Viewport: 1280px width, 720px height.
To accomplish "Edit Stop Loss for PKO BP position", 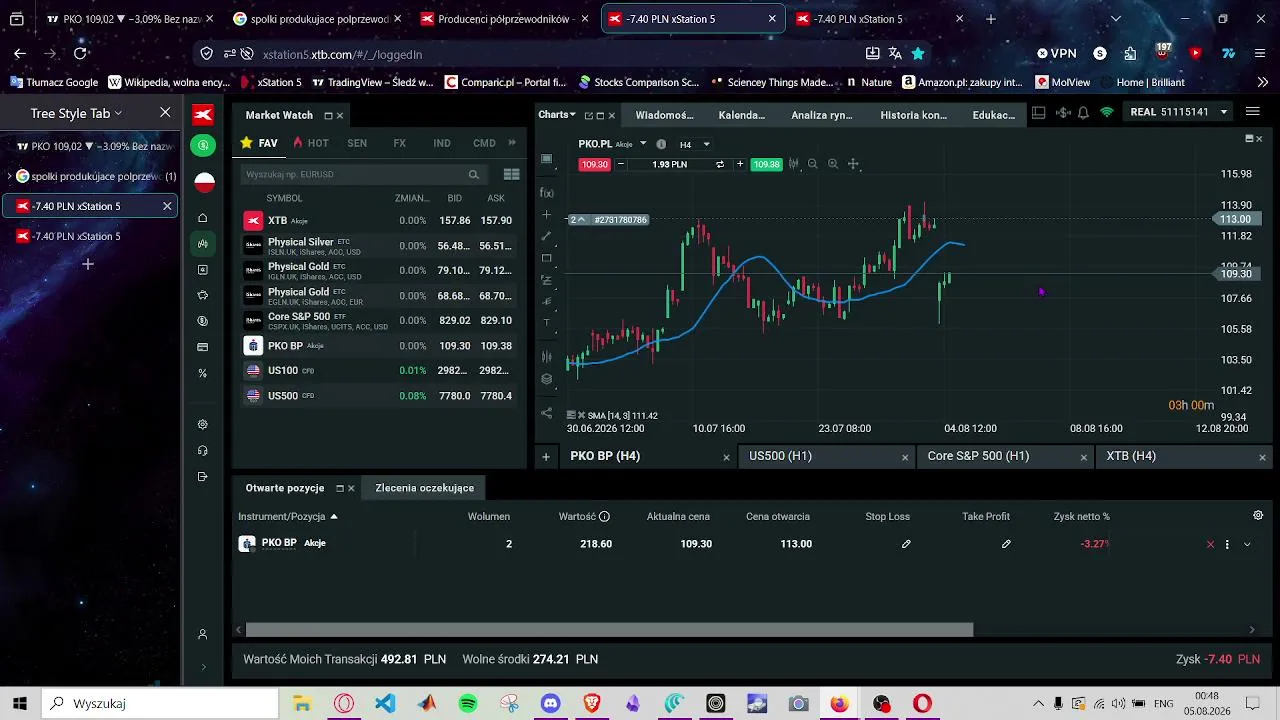I will pyautogui.click(x=906, y=544).
